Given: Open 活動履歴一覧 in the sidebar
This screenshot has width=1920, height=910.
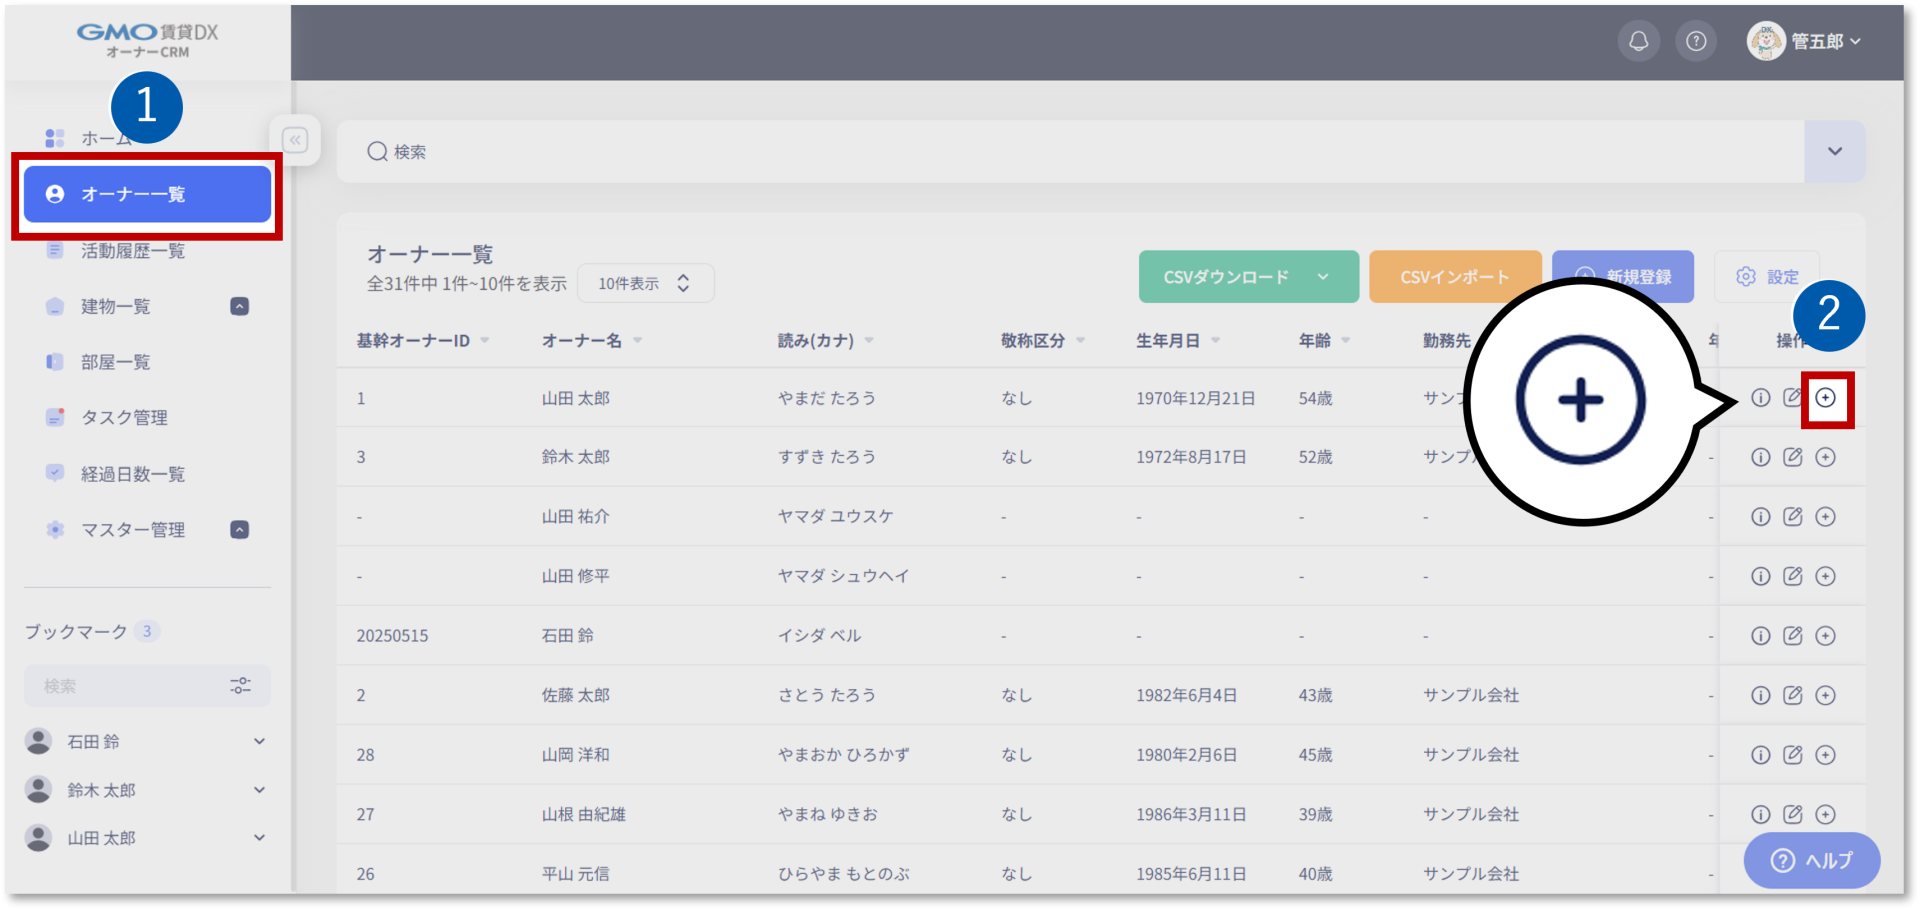Looking at the screenshot, I should [x=133, y=251].
